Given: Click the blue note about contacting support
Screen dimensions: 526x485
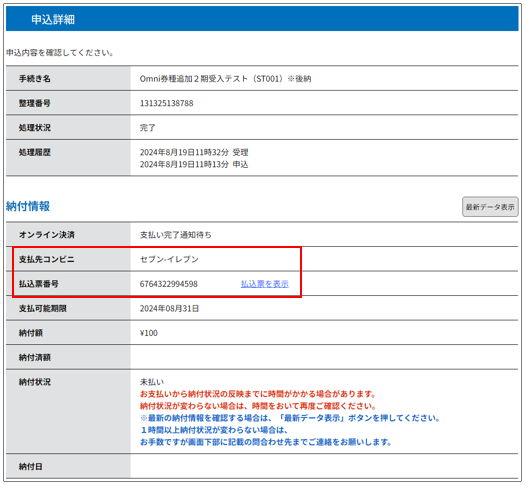Looking at the screenshot, I should click(266, 436).
